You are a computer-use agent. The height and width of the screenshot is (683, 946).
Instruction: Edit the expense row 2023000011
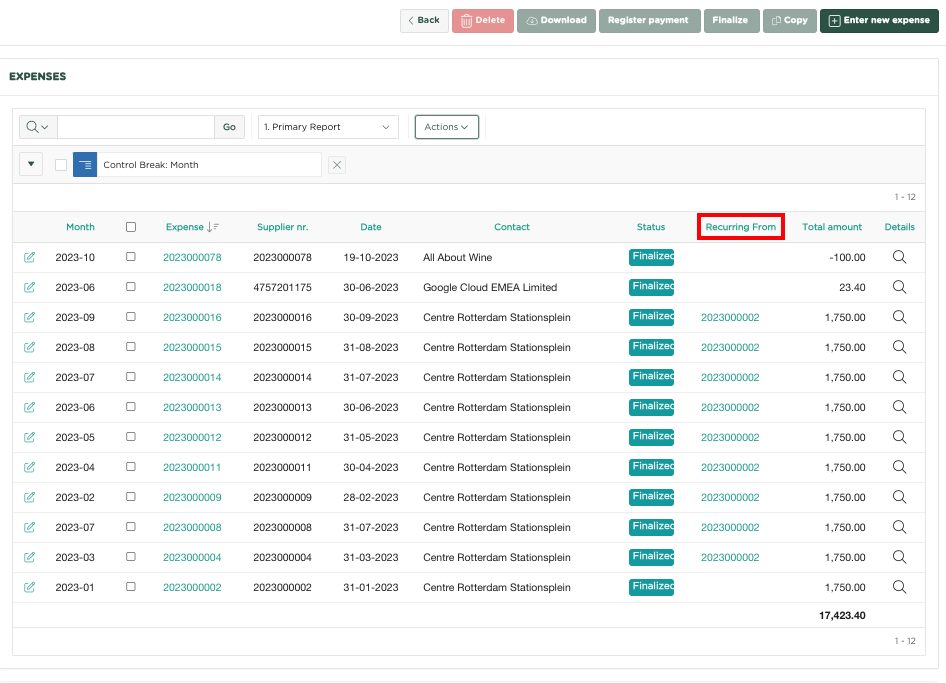click(29, 467)
